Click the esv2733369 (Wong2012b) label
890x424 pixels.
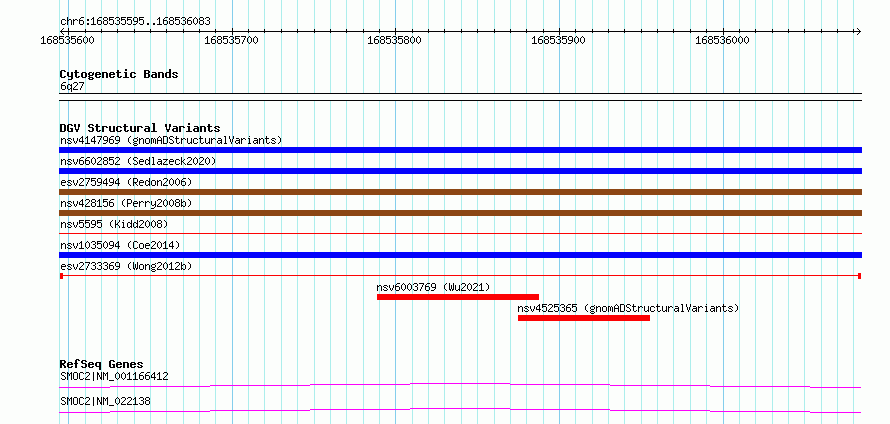126,266
